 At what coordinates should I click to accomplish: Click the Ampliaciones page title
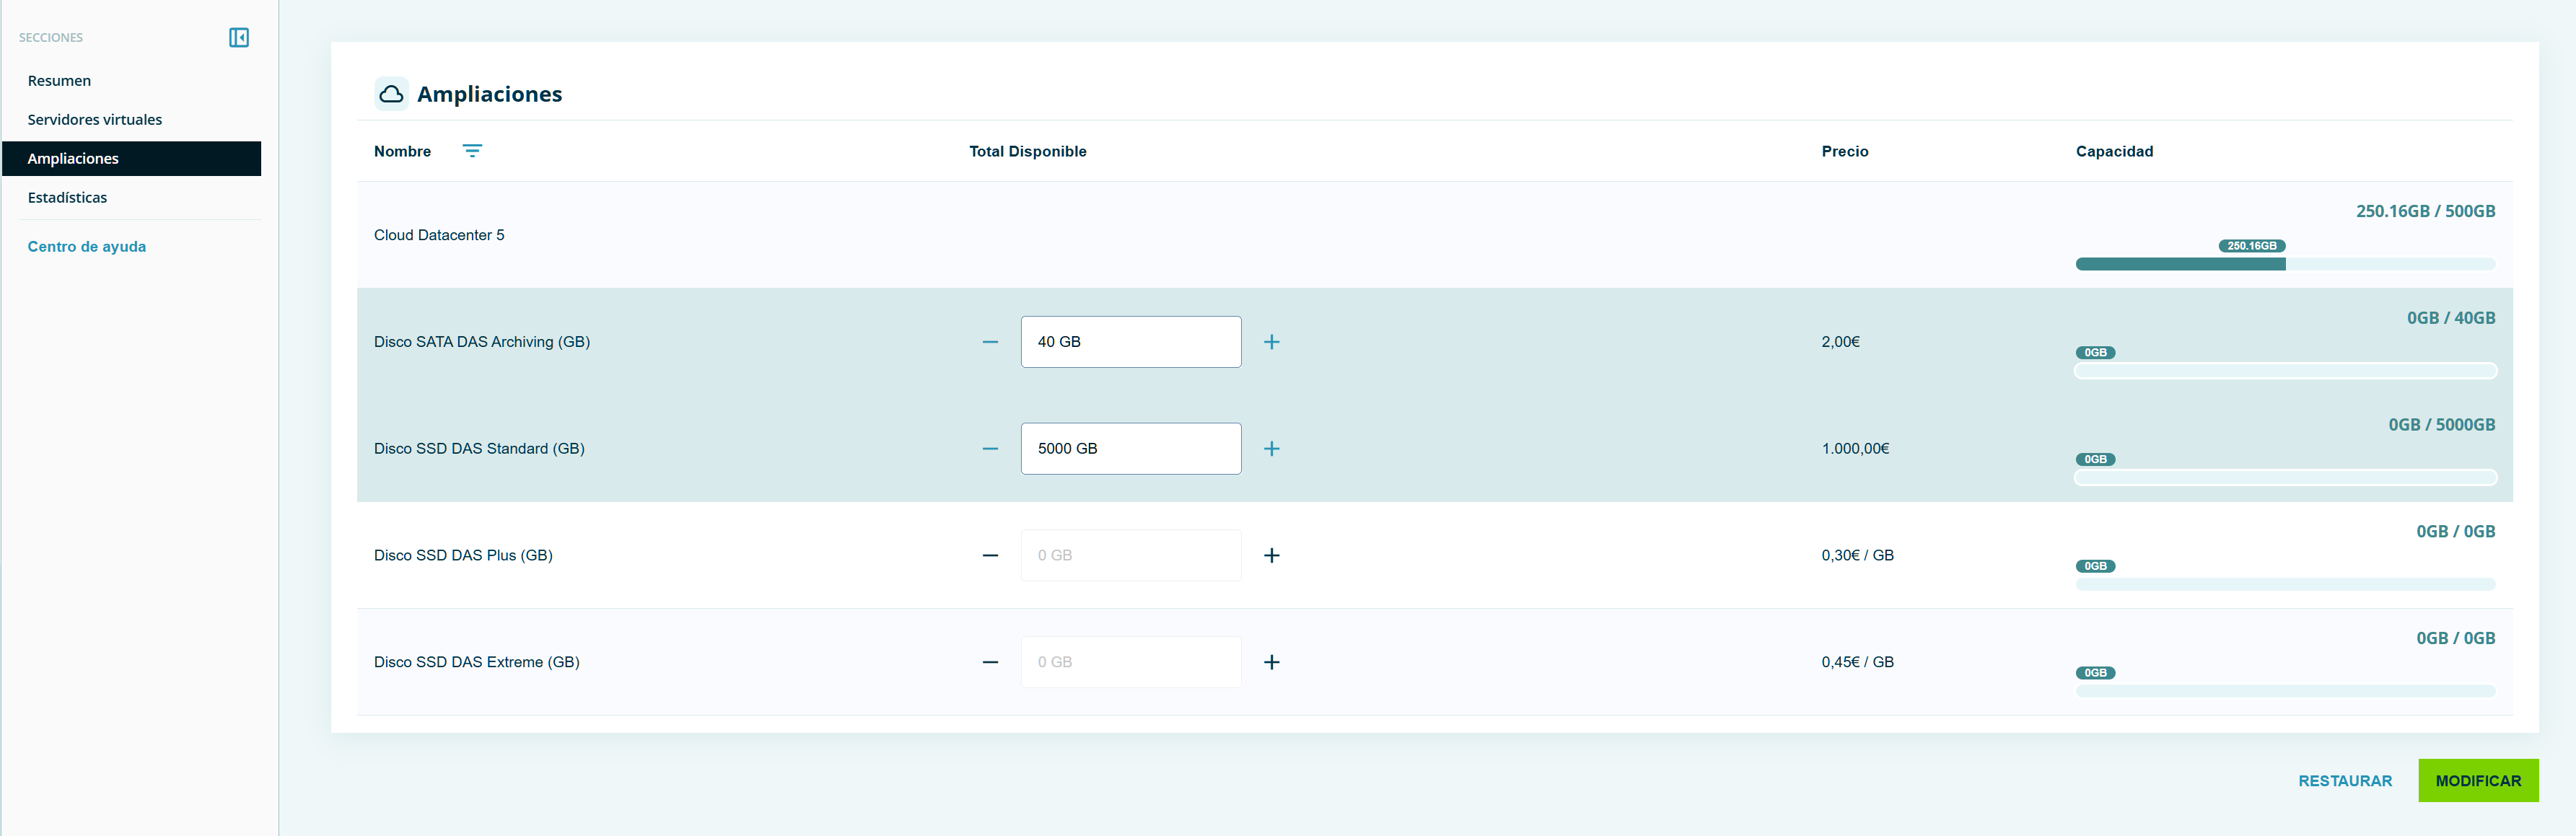point(489,94)
